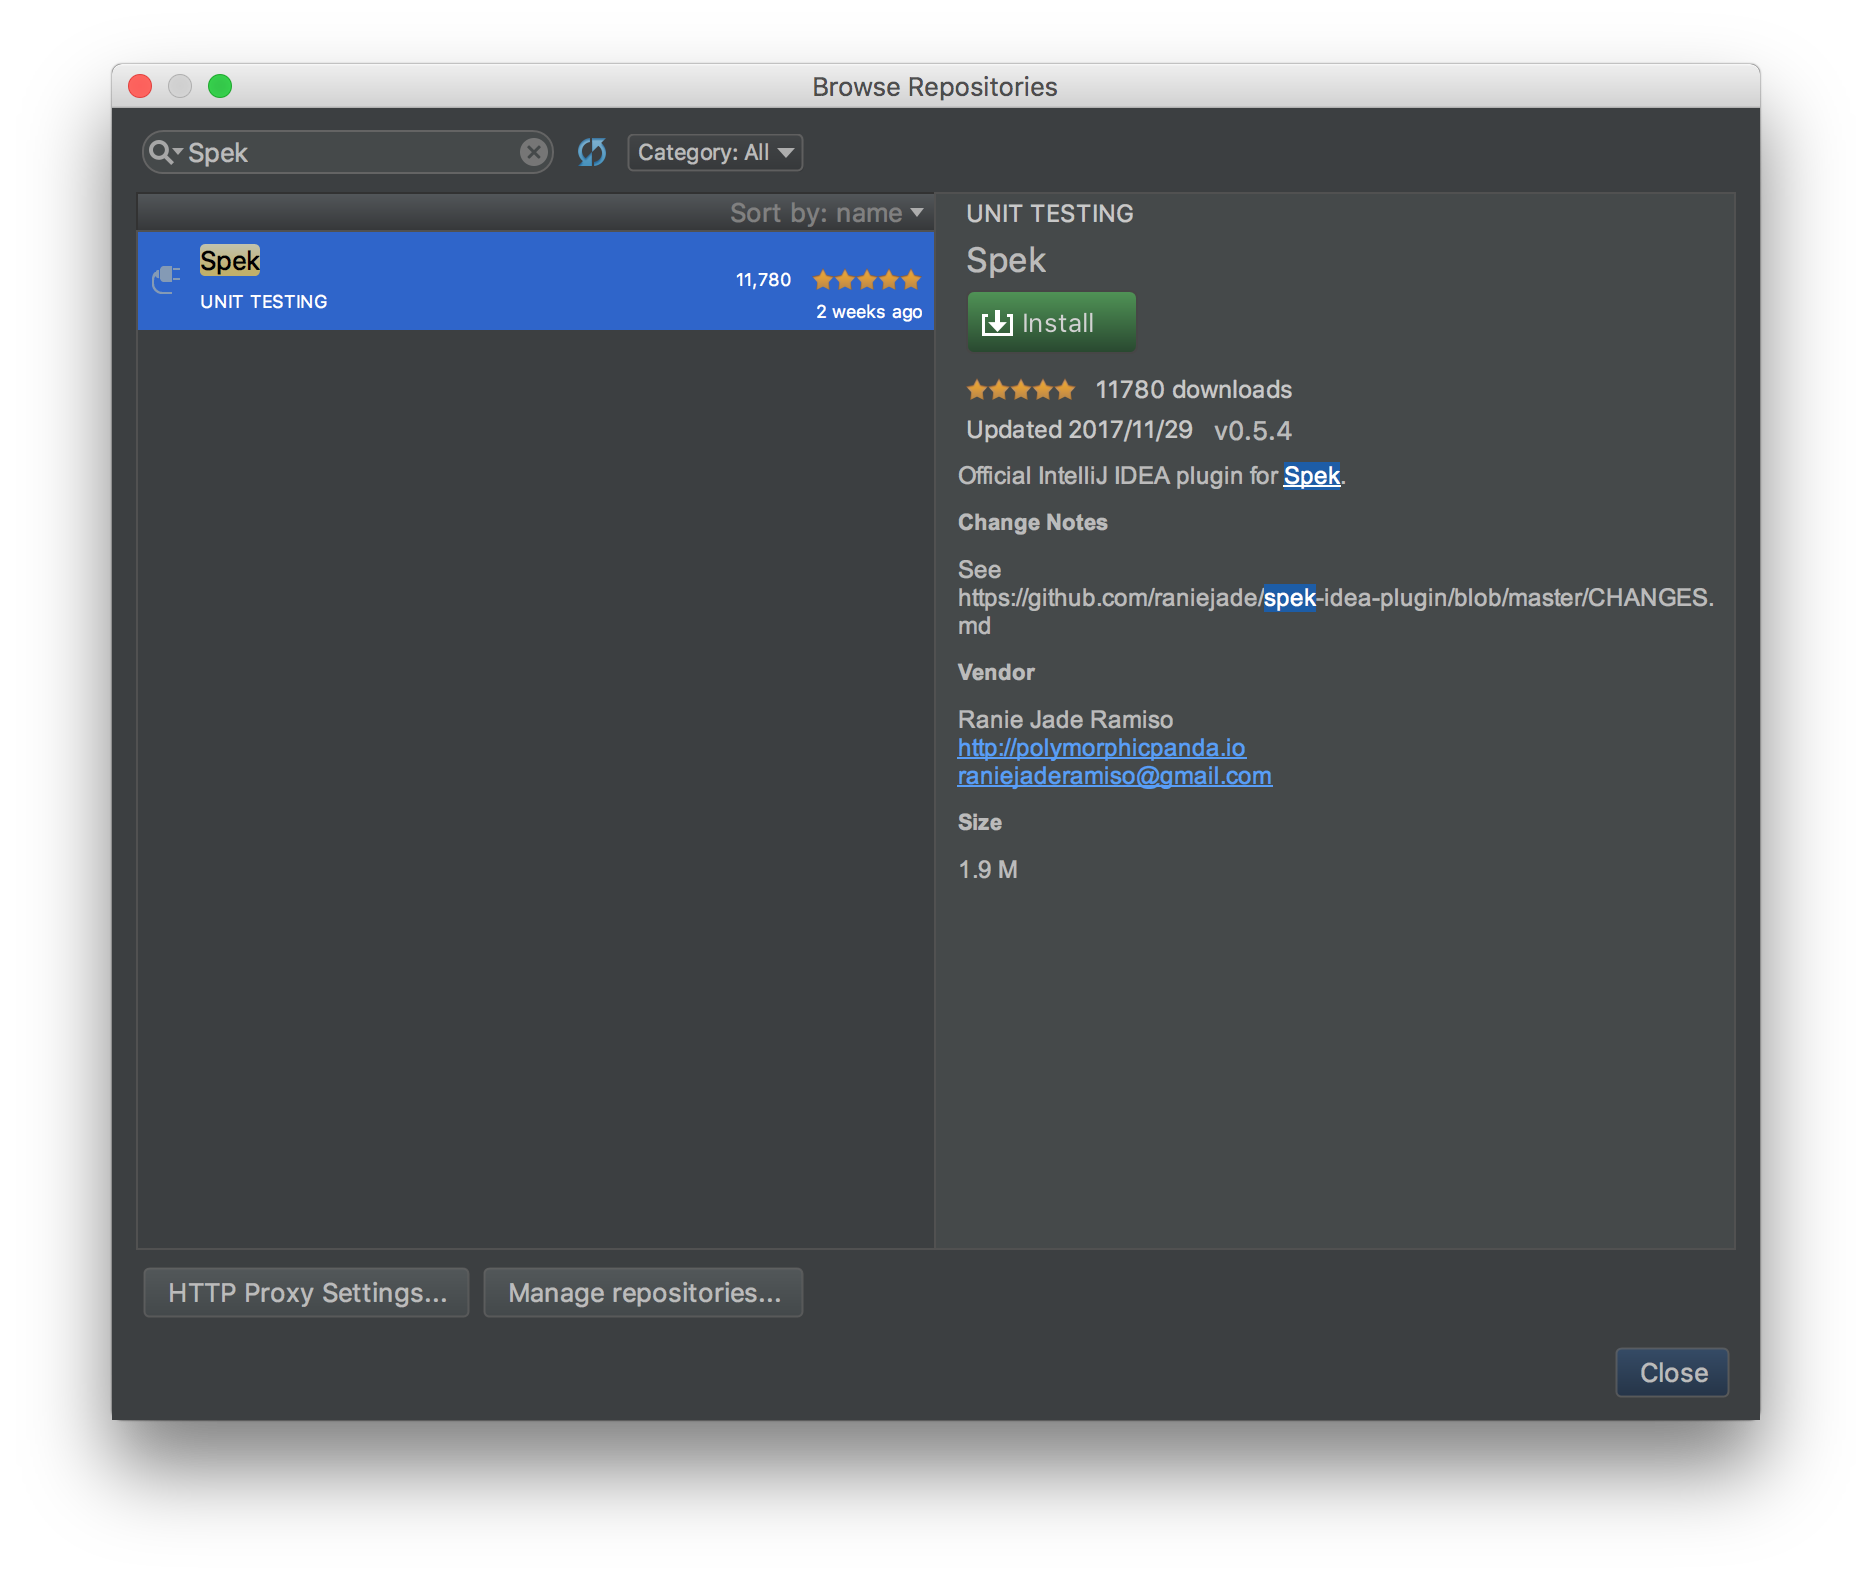Open HTTP Proxy Settings
This screenshot has height=1580, width=1872.
tap(306, 1292)
